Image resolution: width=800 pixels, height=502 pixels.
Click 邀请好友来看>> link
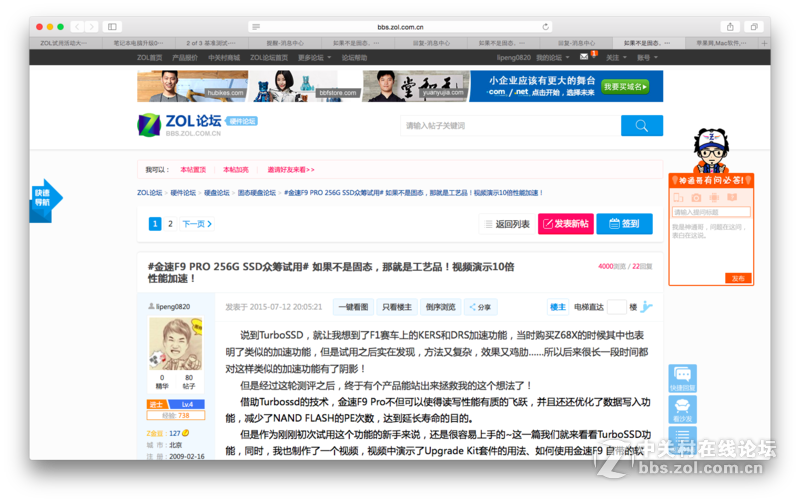coord(291,170)
